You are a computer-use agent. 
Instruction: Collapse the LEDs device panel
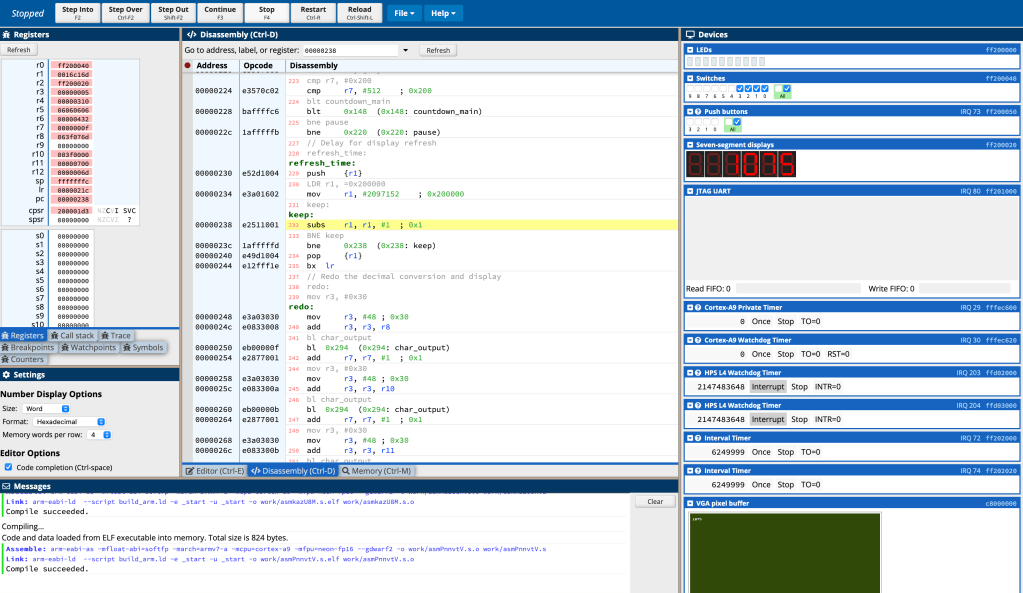click(690, 49)
